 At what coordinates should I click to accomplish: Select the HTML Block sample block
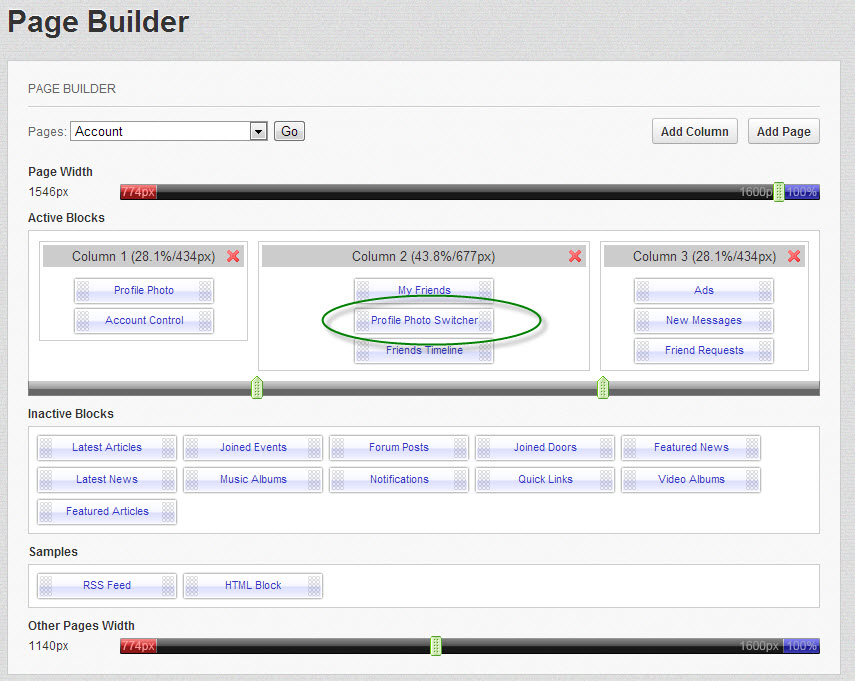(253, 586)
